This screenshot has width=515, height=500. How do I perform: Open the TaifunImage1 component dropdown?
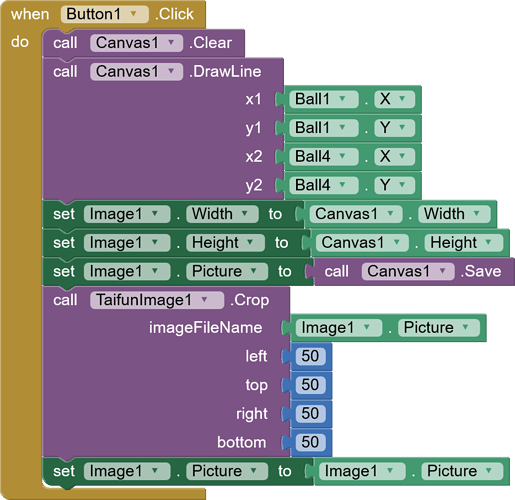click(x=157, y=300)
